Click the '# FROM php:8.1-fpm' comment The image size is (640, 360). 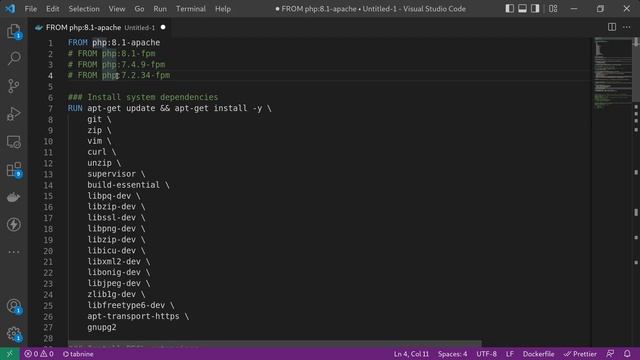[111, 53]
